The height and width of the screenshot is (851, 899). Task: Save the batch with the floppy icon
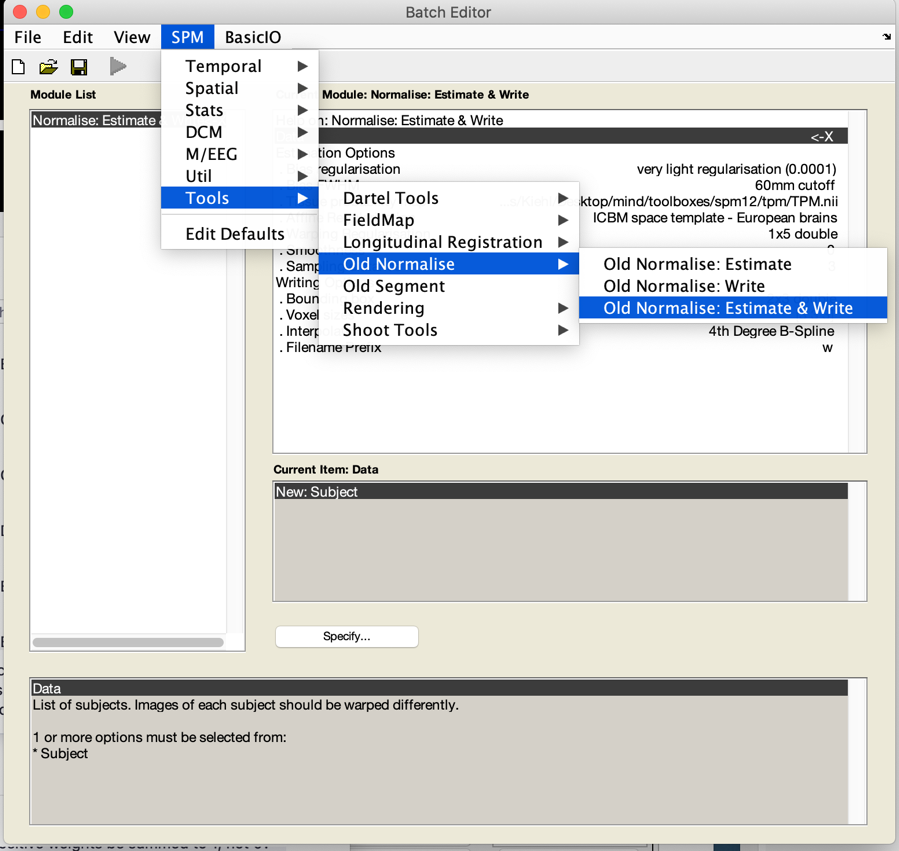(x=79, y=67)
